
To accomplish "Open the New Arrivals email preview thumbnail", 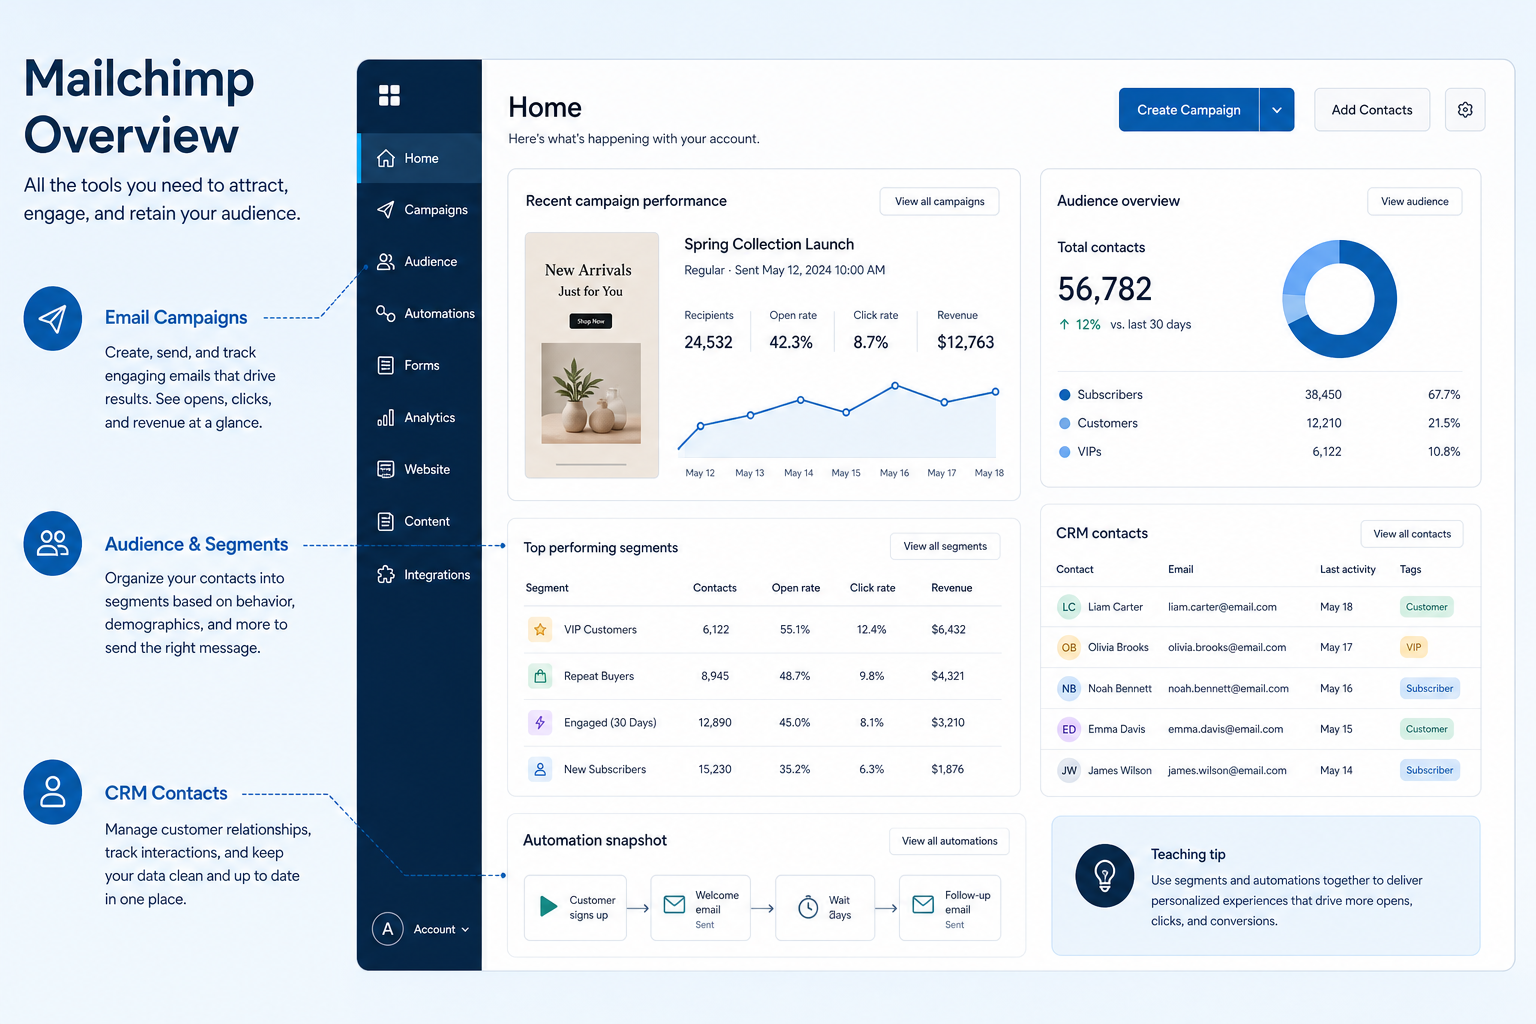I will (x=592, y=355).
